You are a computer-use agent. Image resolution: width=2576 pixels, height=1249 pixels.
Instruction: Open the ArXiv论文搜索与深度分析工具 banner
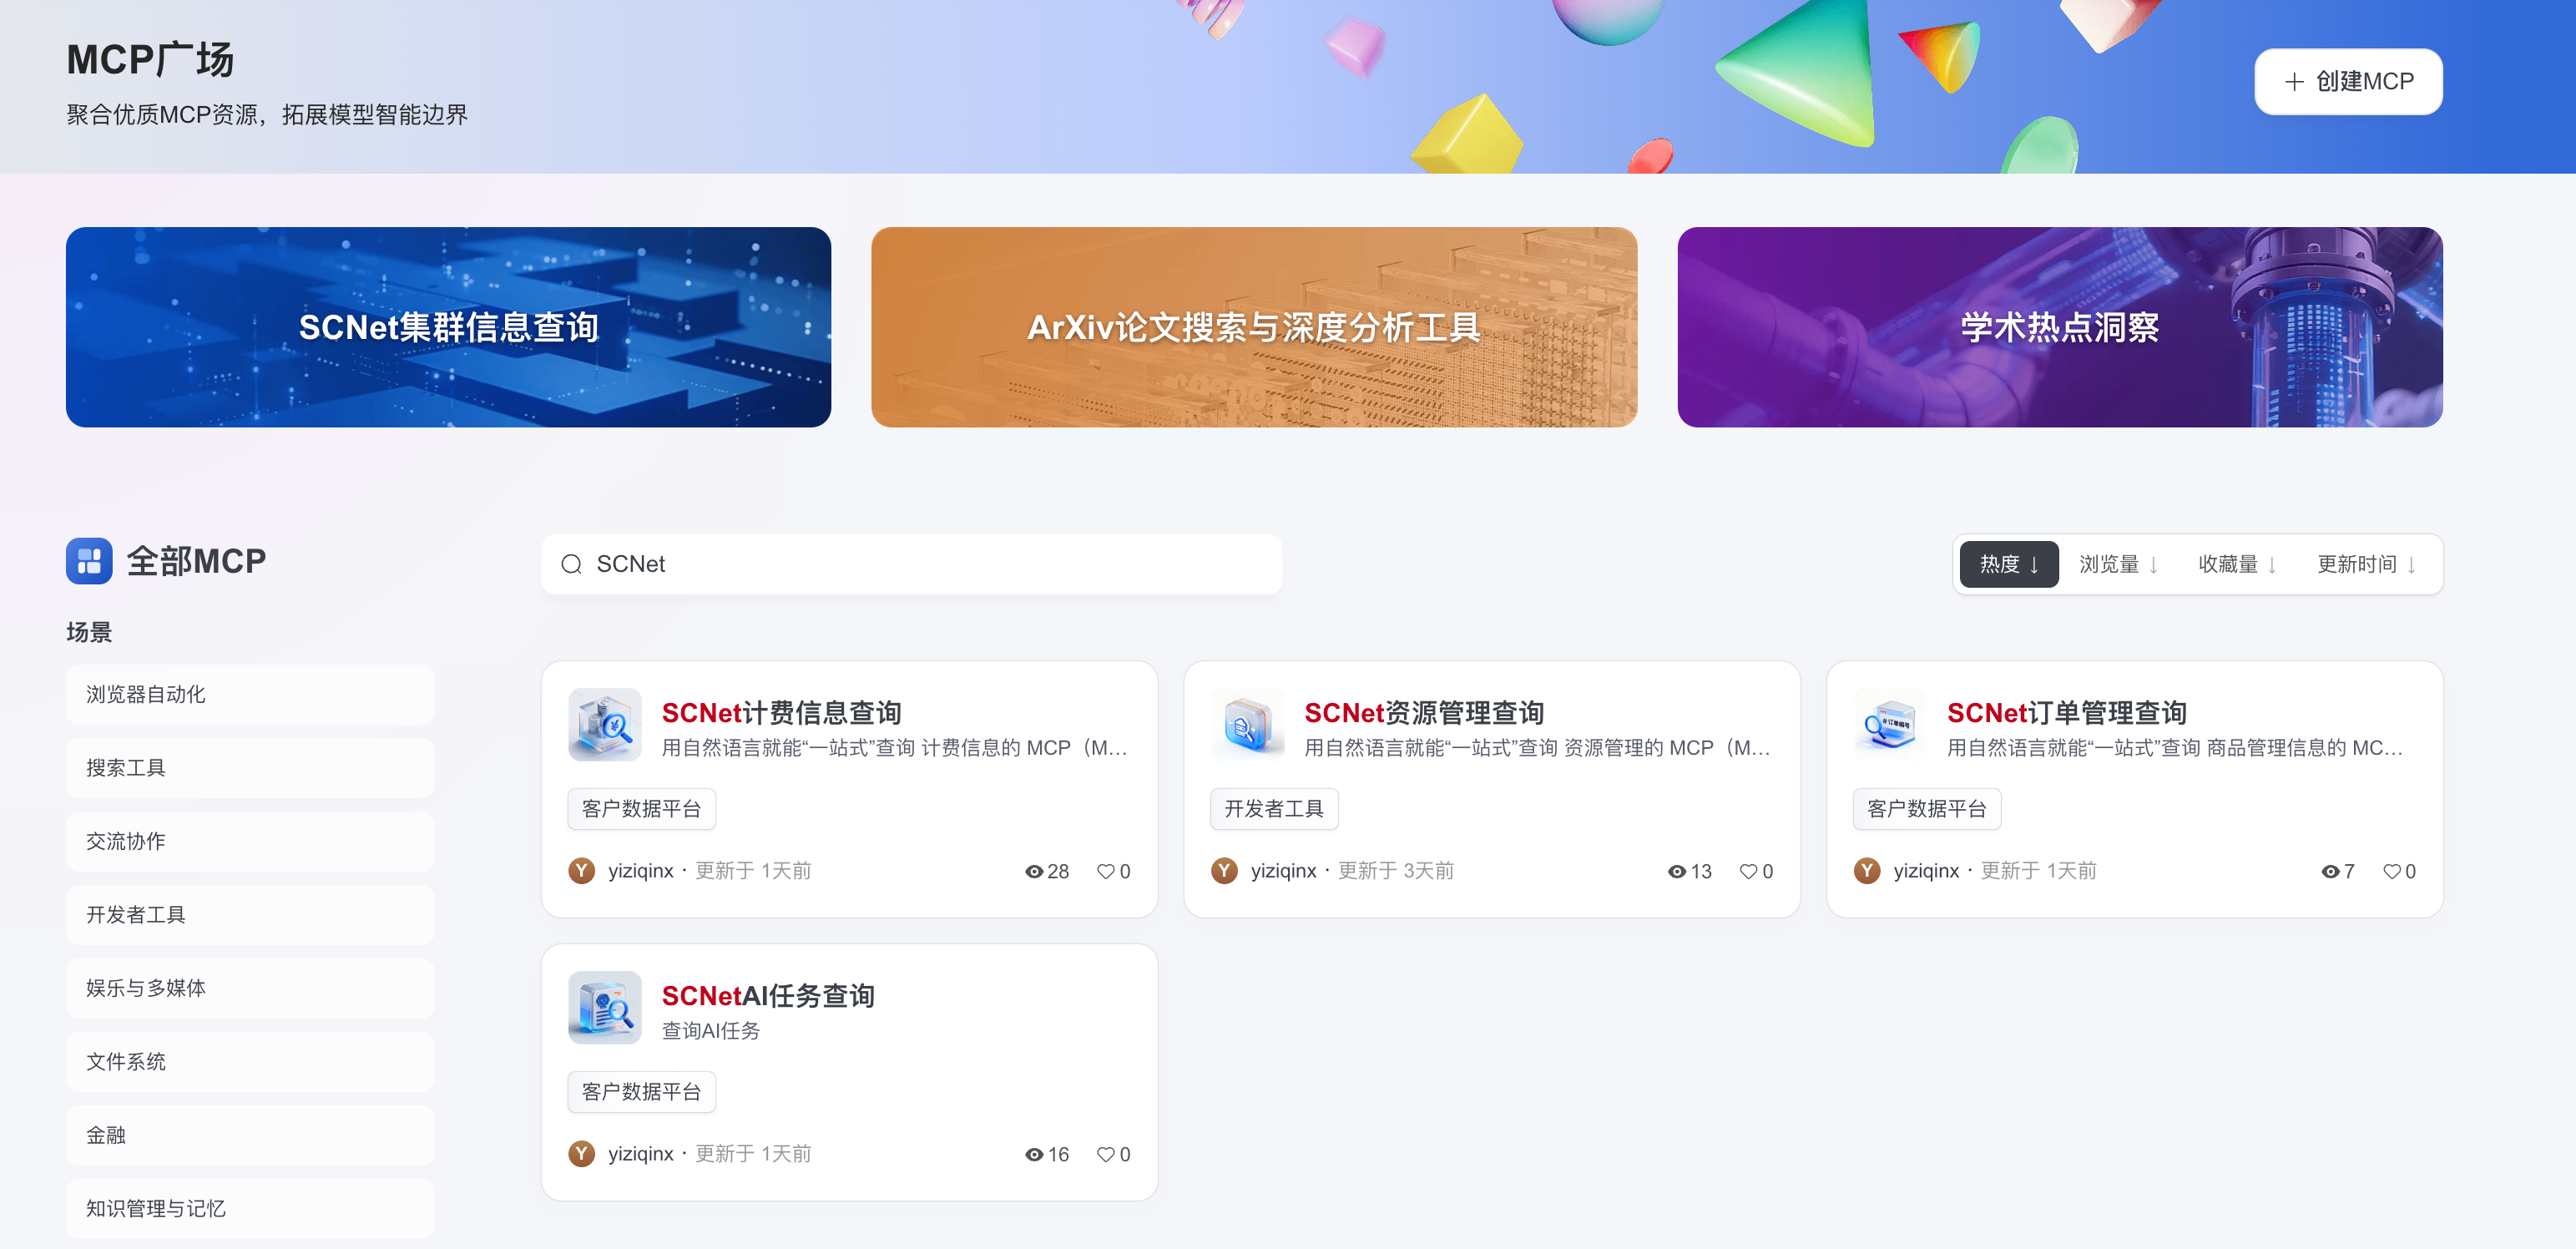[1254, 327]
